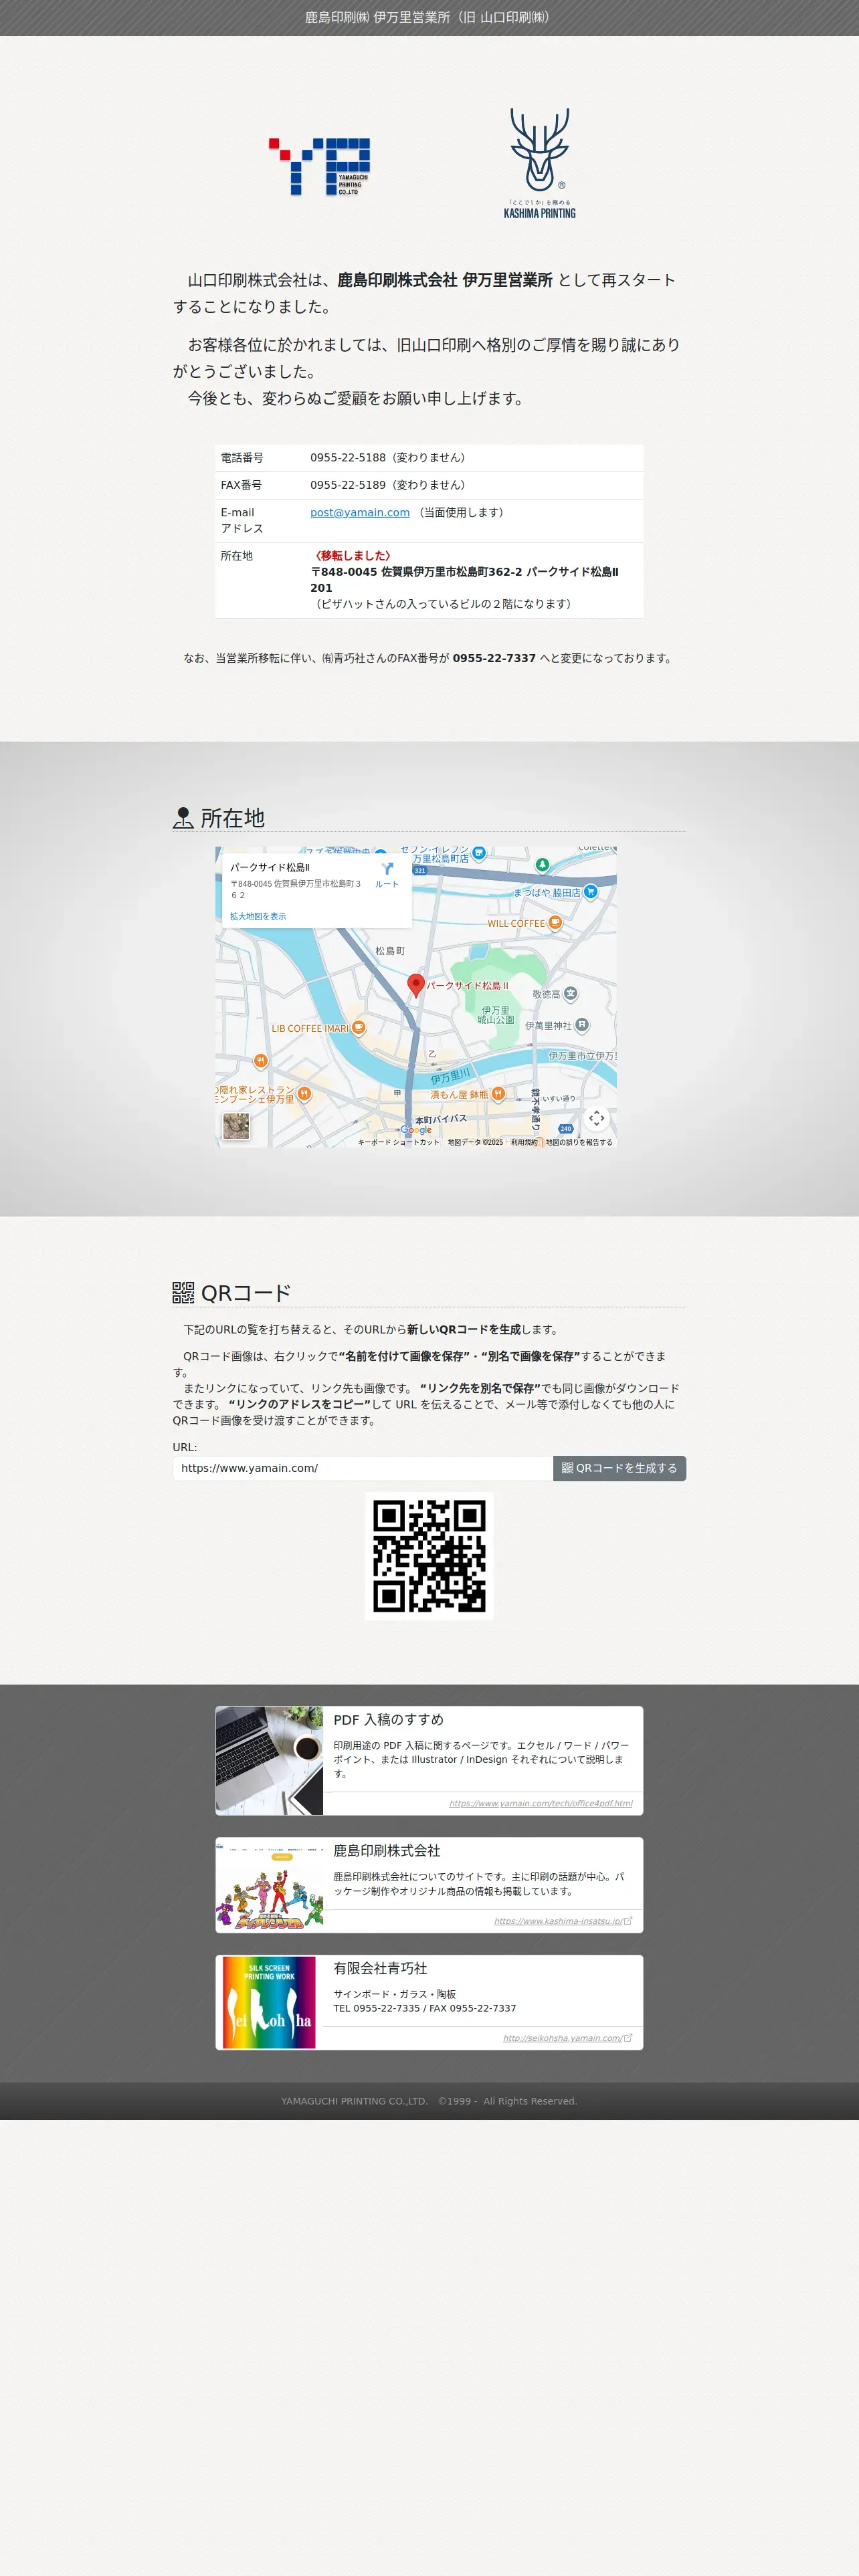The width and height of the screenshot is (859, 2576).
Task: Click the 所在地 heading person-pin icon
Action: (183, 818)
